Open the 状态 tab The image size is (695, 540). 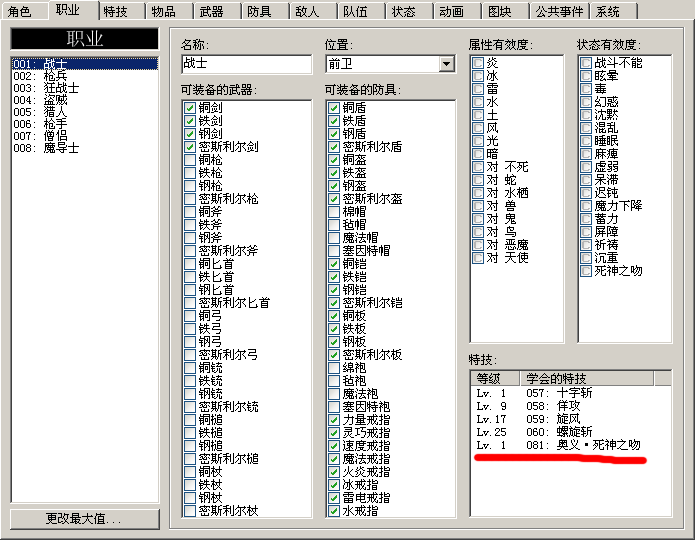click(x=409, y=11)
